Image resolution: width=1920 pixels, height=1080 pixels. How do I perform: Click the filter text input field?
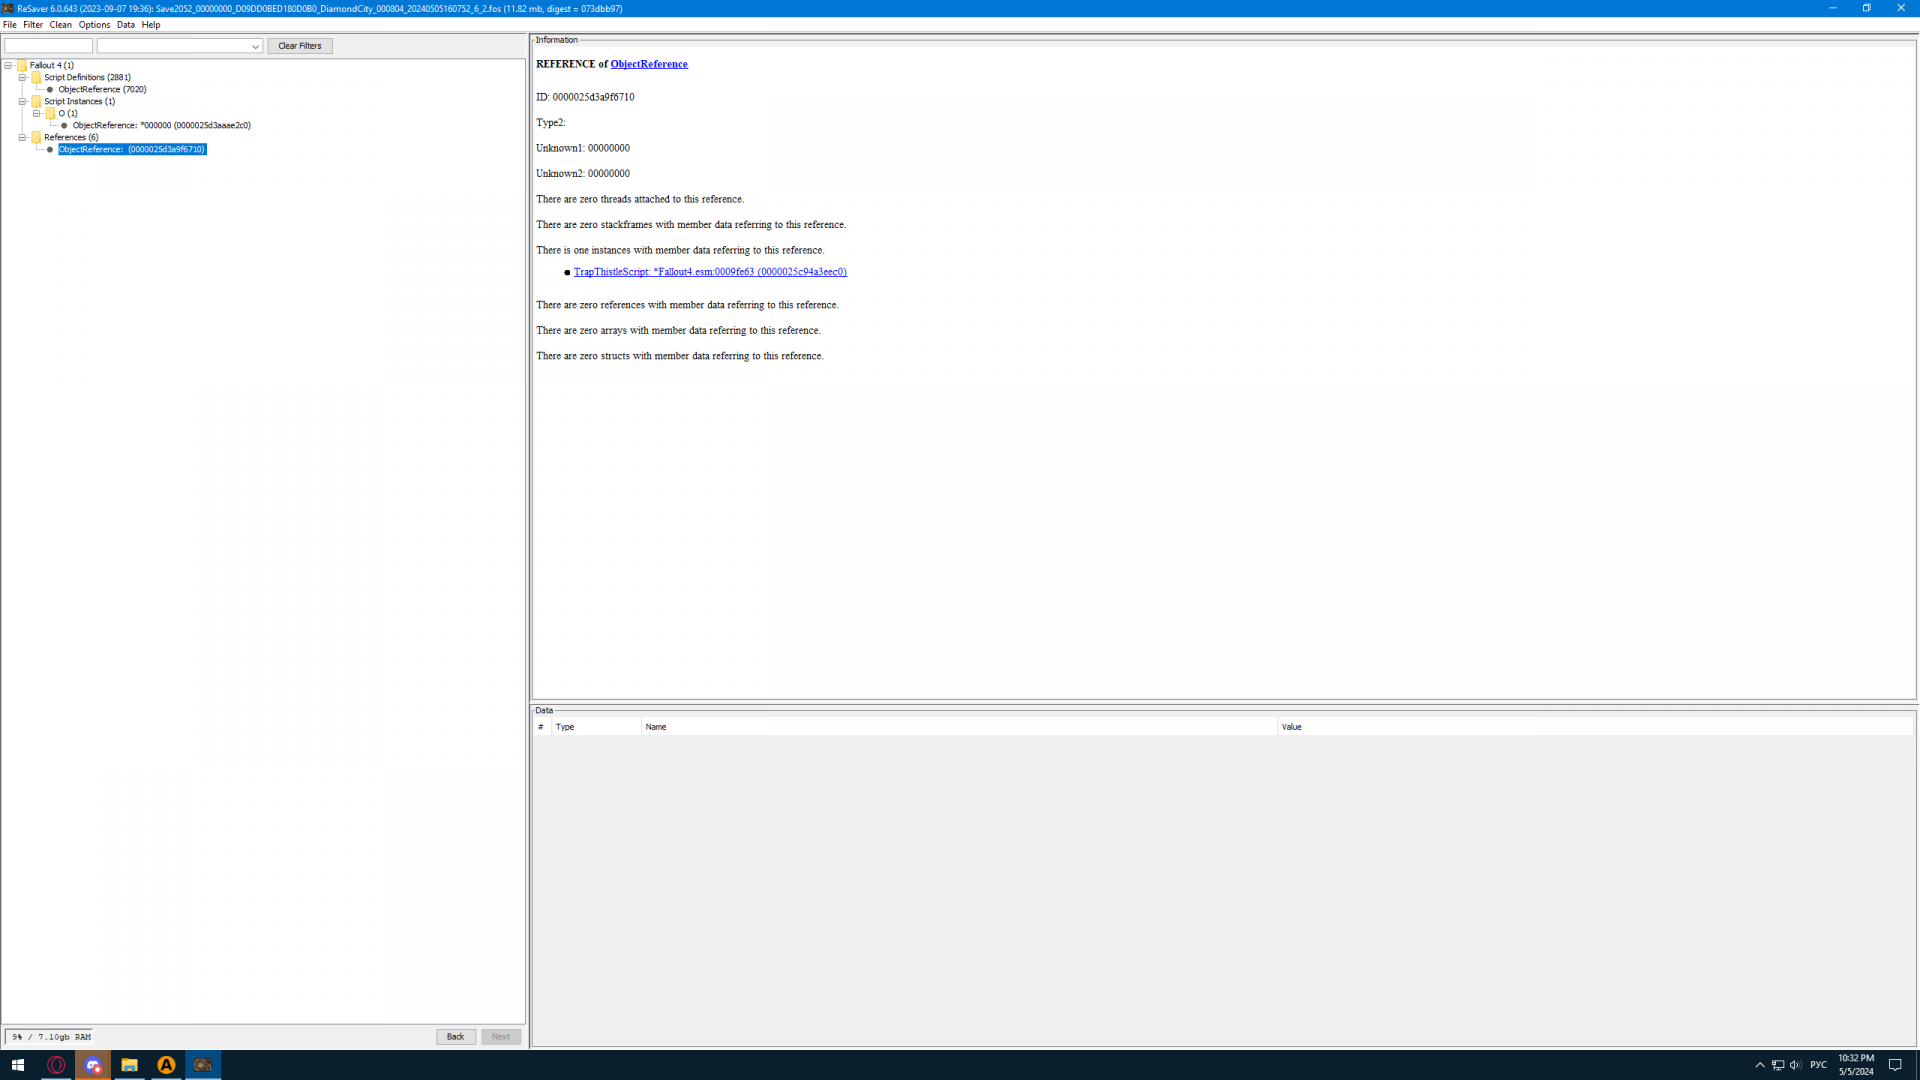tap(48, 46)
